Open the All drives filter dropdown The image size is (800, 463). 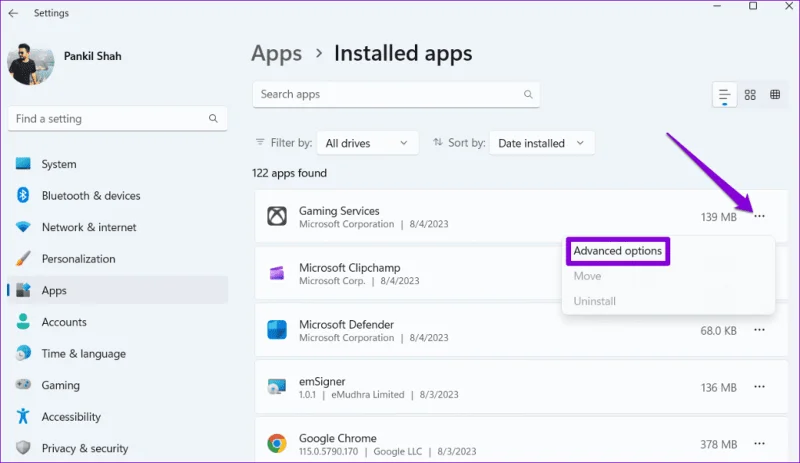tap(367, 143)
